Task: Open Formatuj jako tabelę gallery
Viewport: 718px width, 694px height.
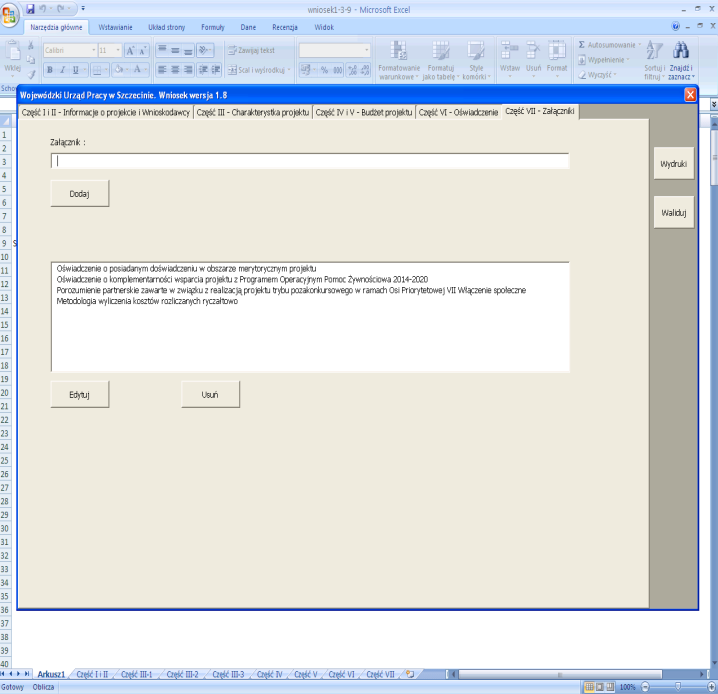Action: 441,60
